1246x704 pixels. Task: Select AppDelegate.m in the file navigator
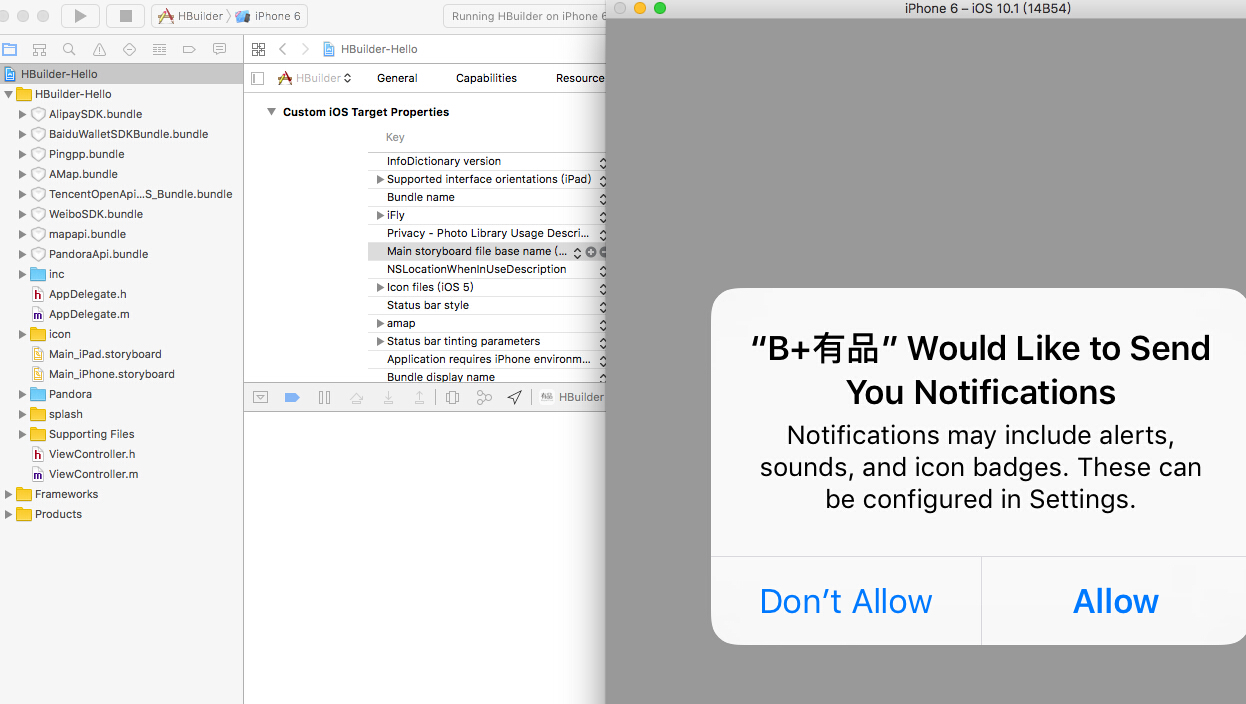coord(89,314)
